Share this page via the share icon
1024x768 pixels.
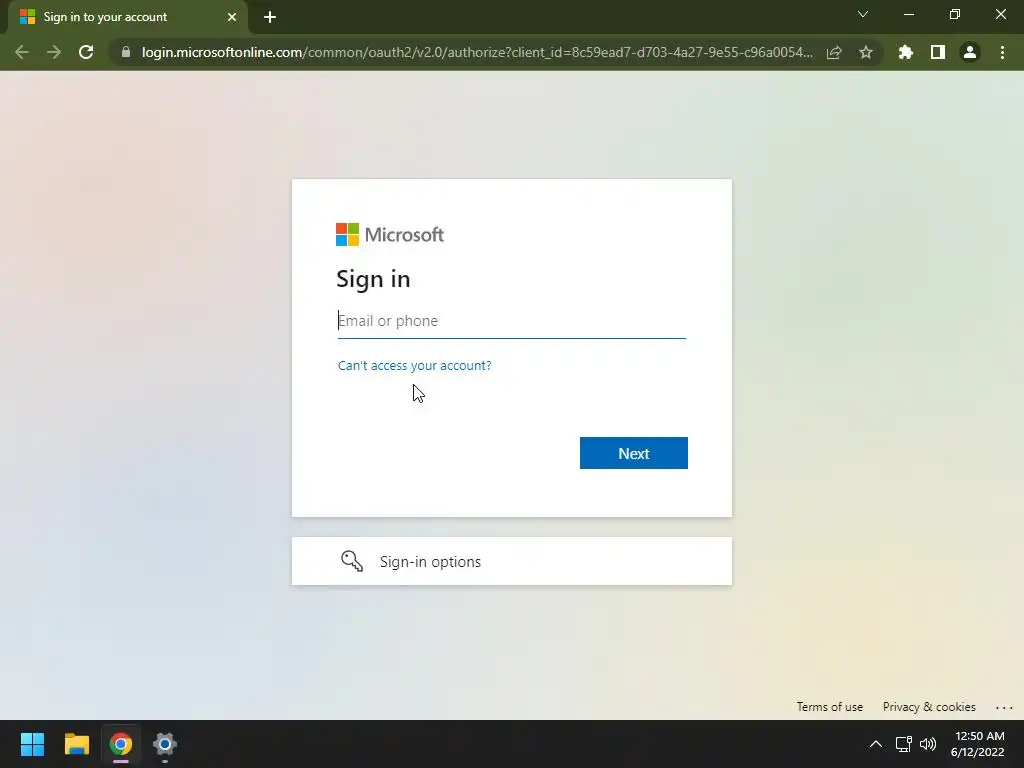(x=834, y=52)
